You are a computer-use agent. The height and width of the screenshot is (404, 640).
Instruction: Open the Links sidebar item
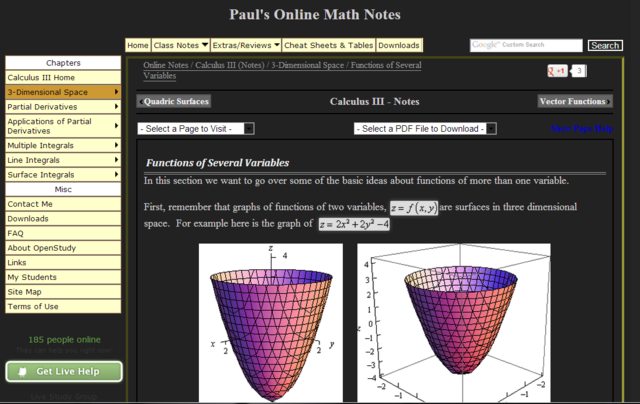(63, 263)
